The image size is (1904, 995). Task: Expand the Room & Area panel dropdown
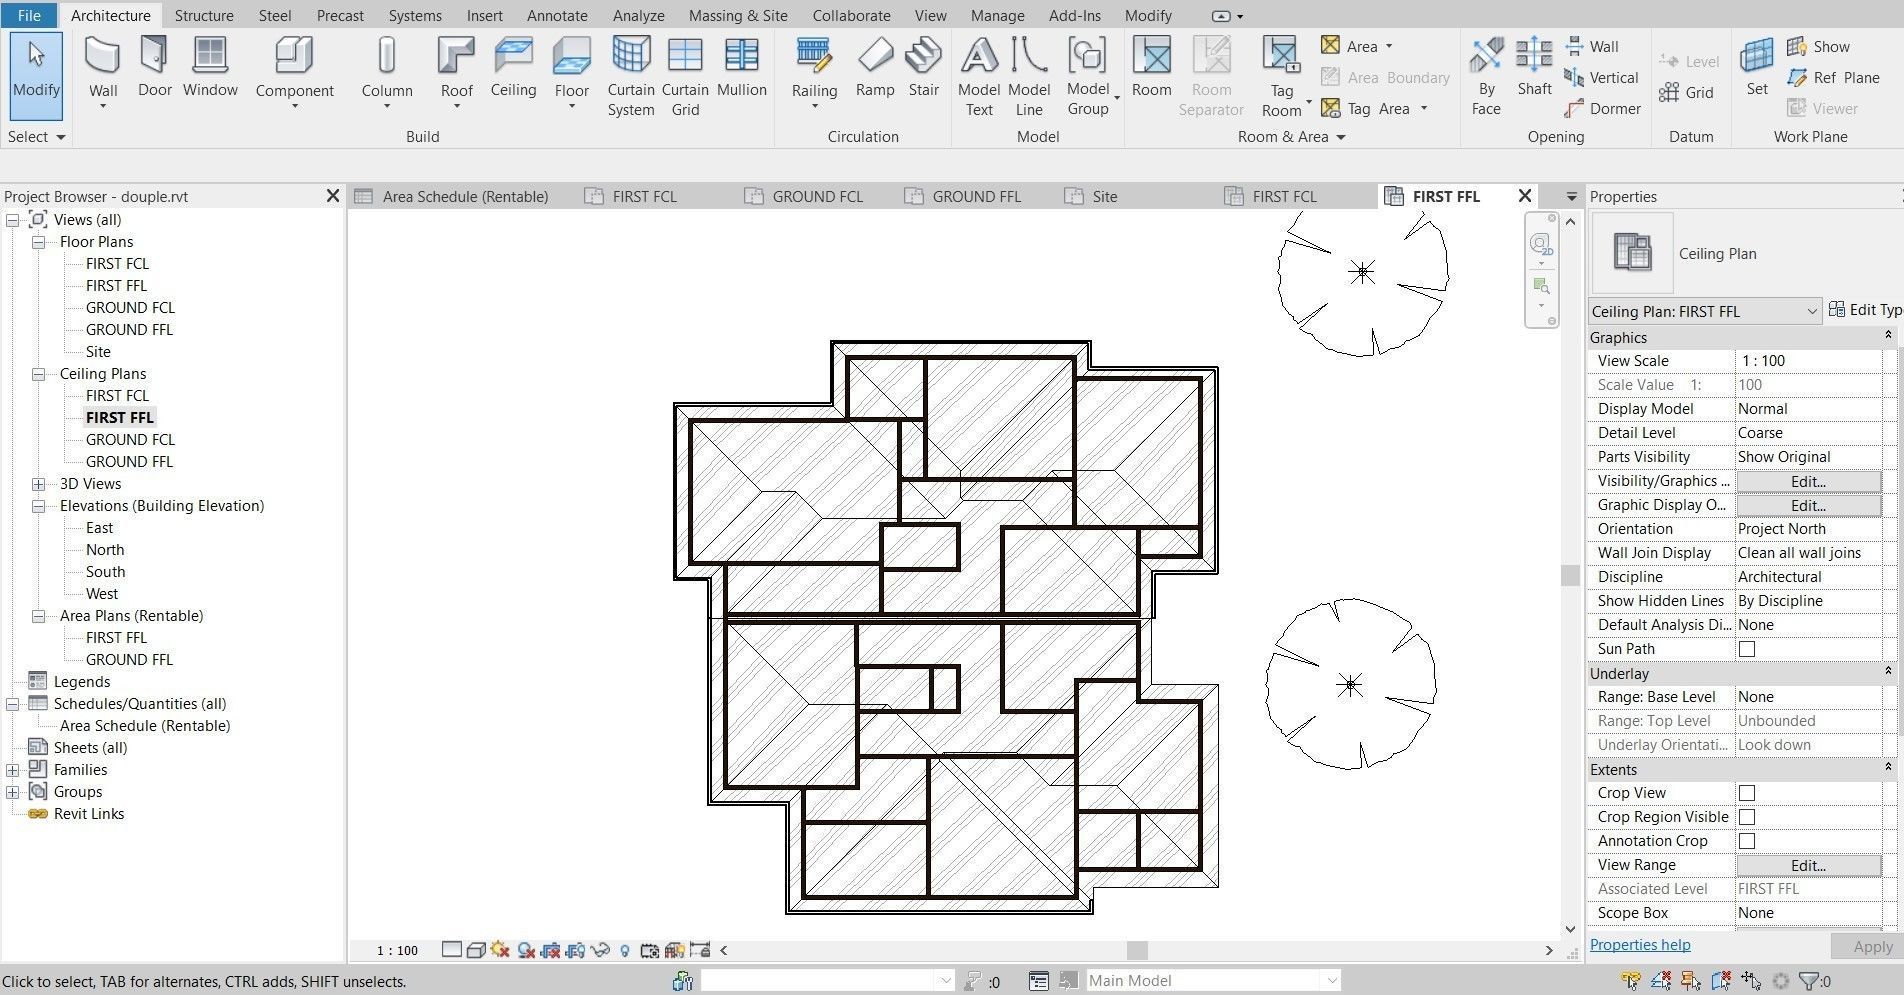(x=1291, y=137)
